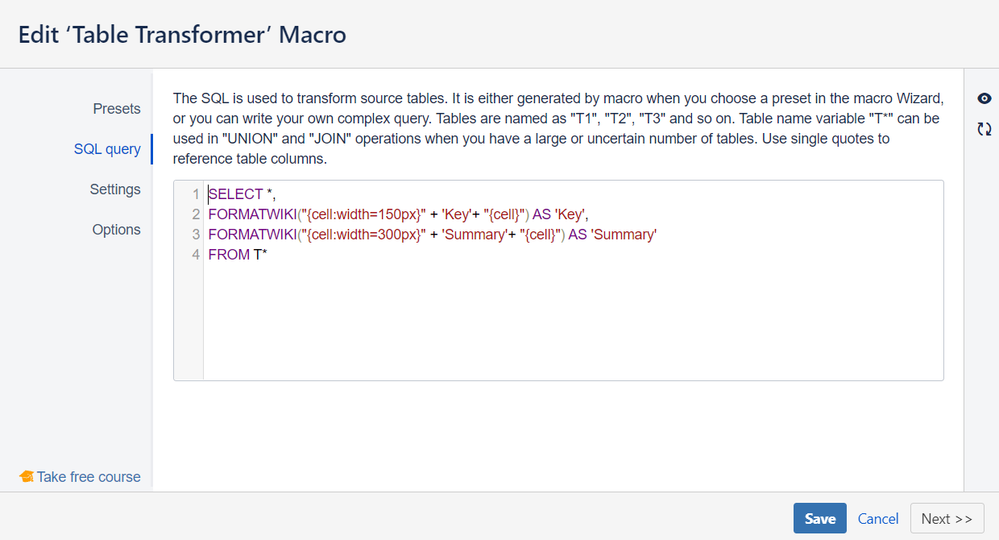The image size is (999, 540).
Task: Open the Presets tab
Action: (117, 109)
